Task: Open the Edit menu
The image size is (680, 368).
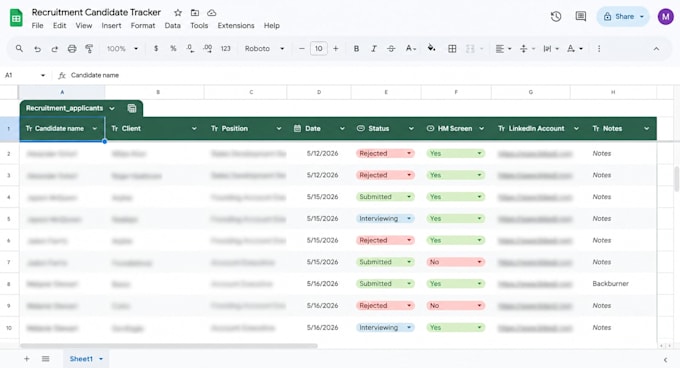Action: pyautogui.click(x=59, y=26)
